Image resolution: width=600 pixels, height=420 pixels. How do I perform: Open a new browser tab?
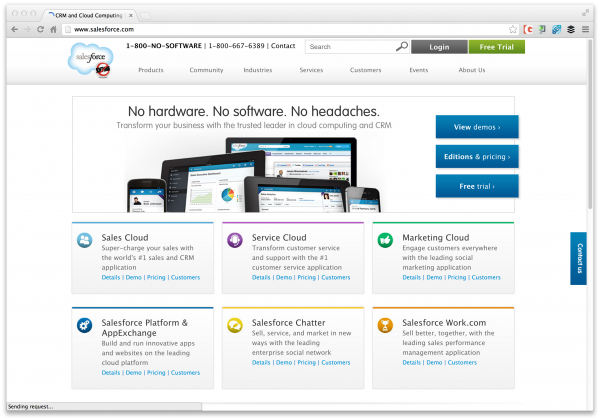[x=145, y=16]
